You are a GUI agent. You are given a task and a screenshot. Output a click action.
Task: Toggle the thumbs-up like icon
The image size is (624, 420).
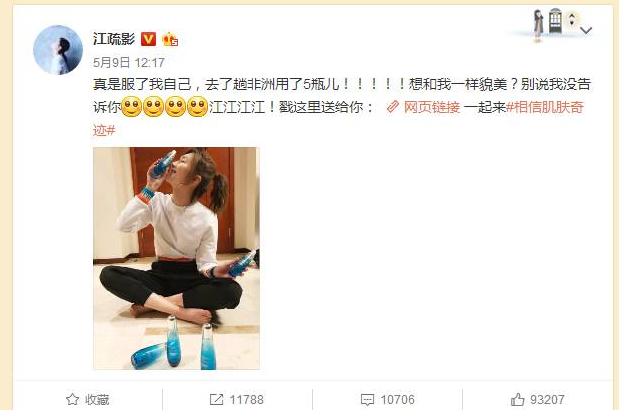517,399
